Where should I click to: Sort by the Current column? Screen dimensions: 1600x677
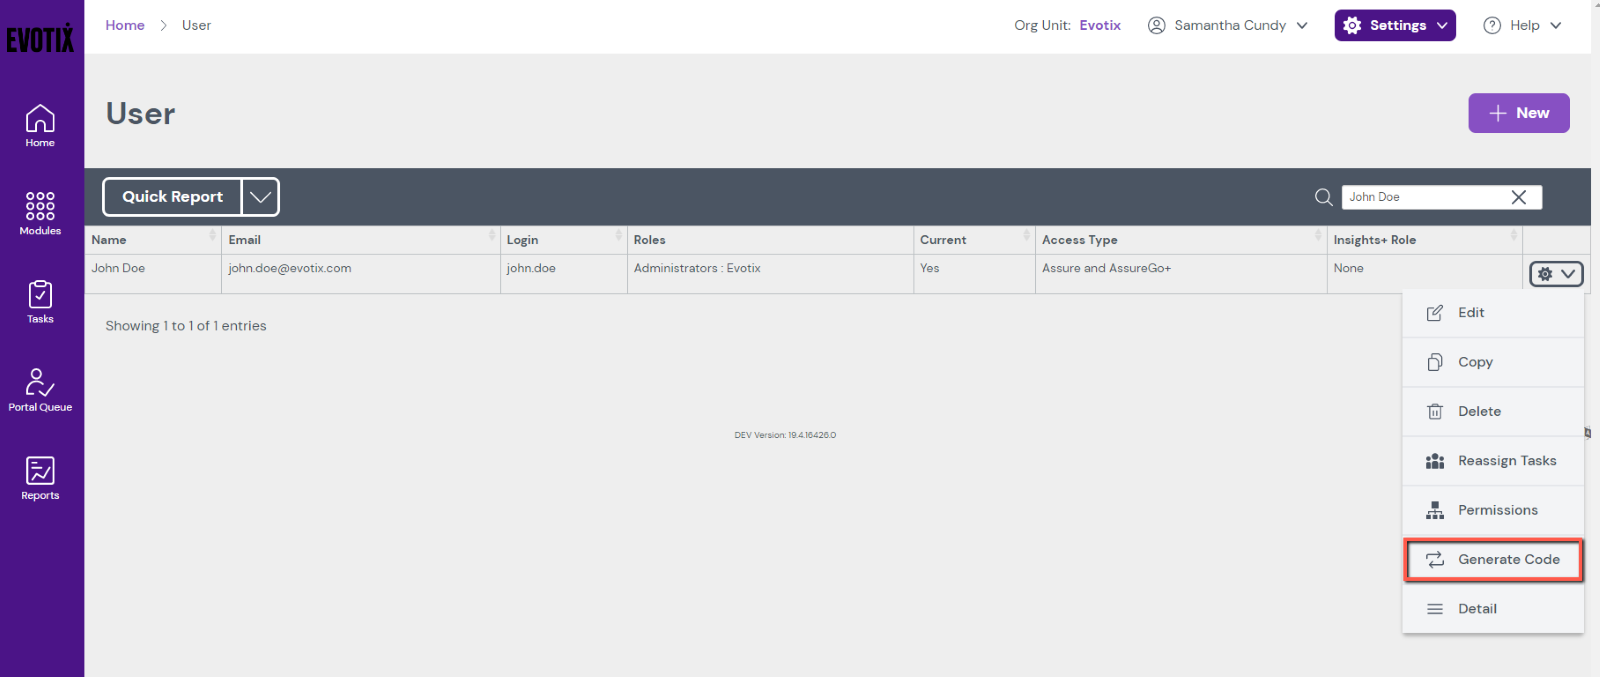click(974, 240)
